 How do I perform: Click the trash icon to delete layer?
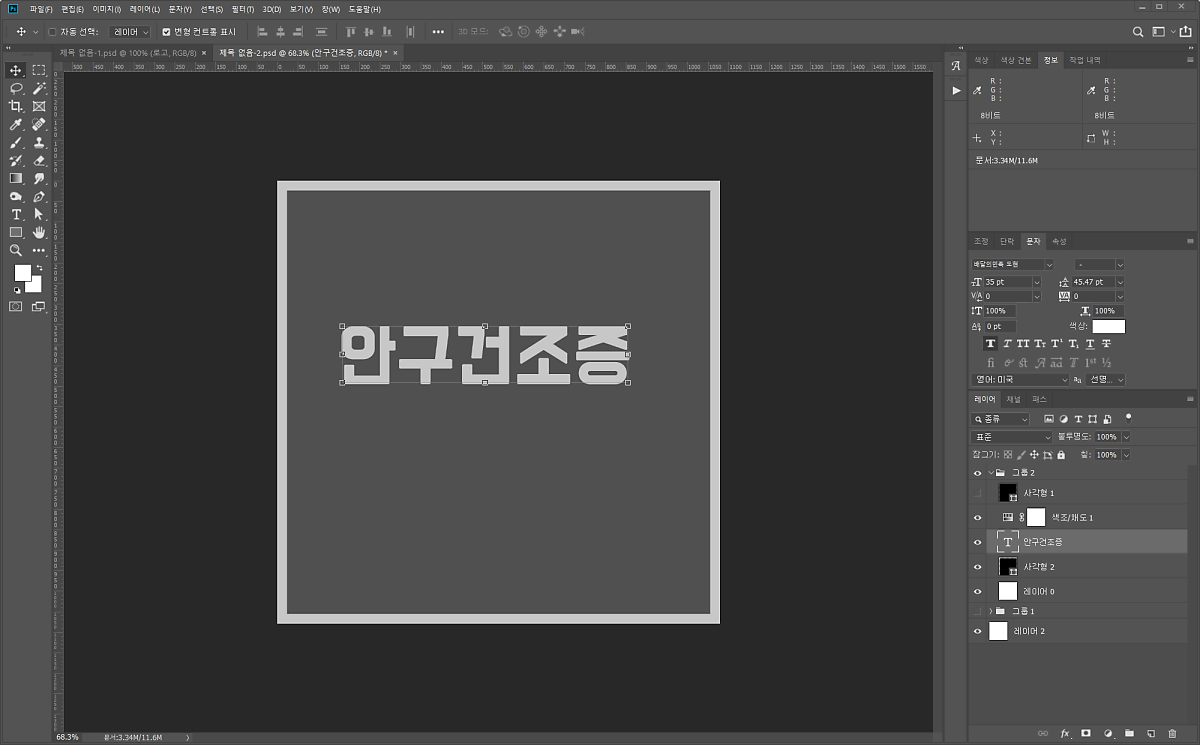1172,734
